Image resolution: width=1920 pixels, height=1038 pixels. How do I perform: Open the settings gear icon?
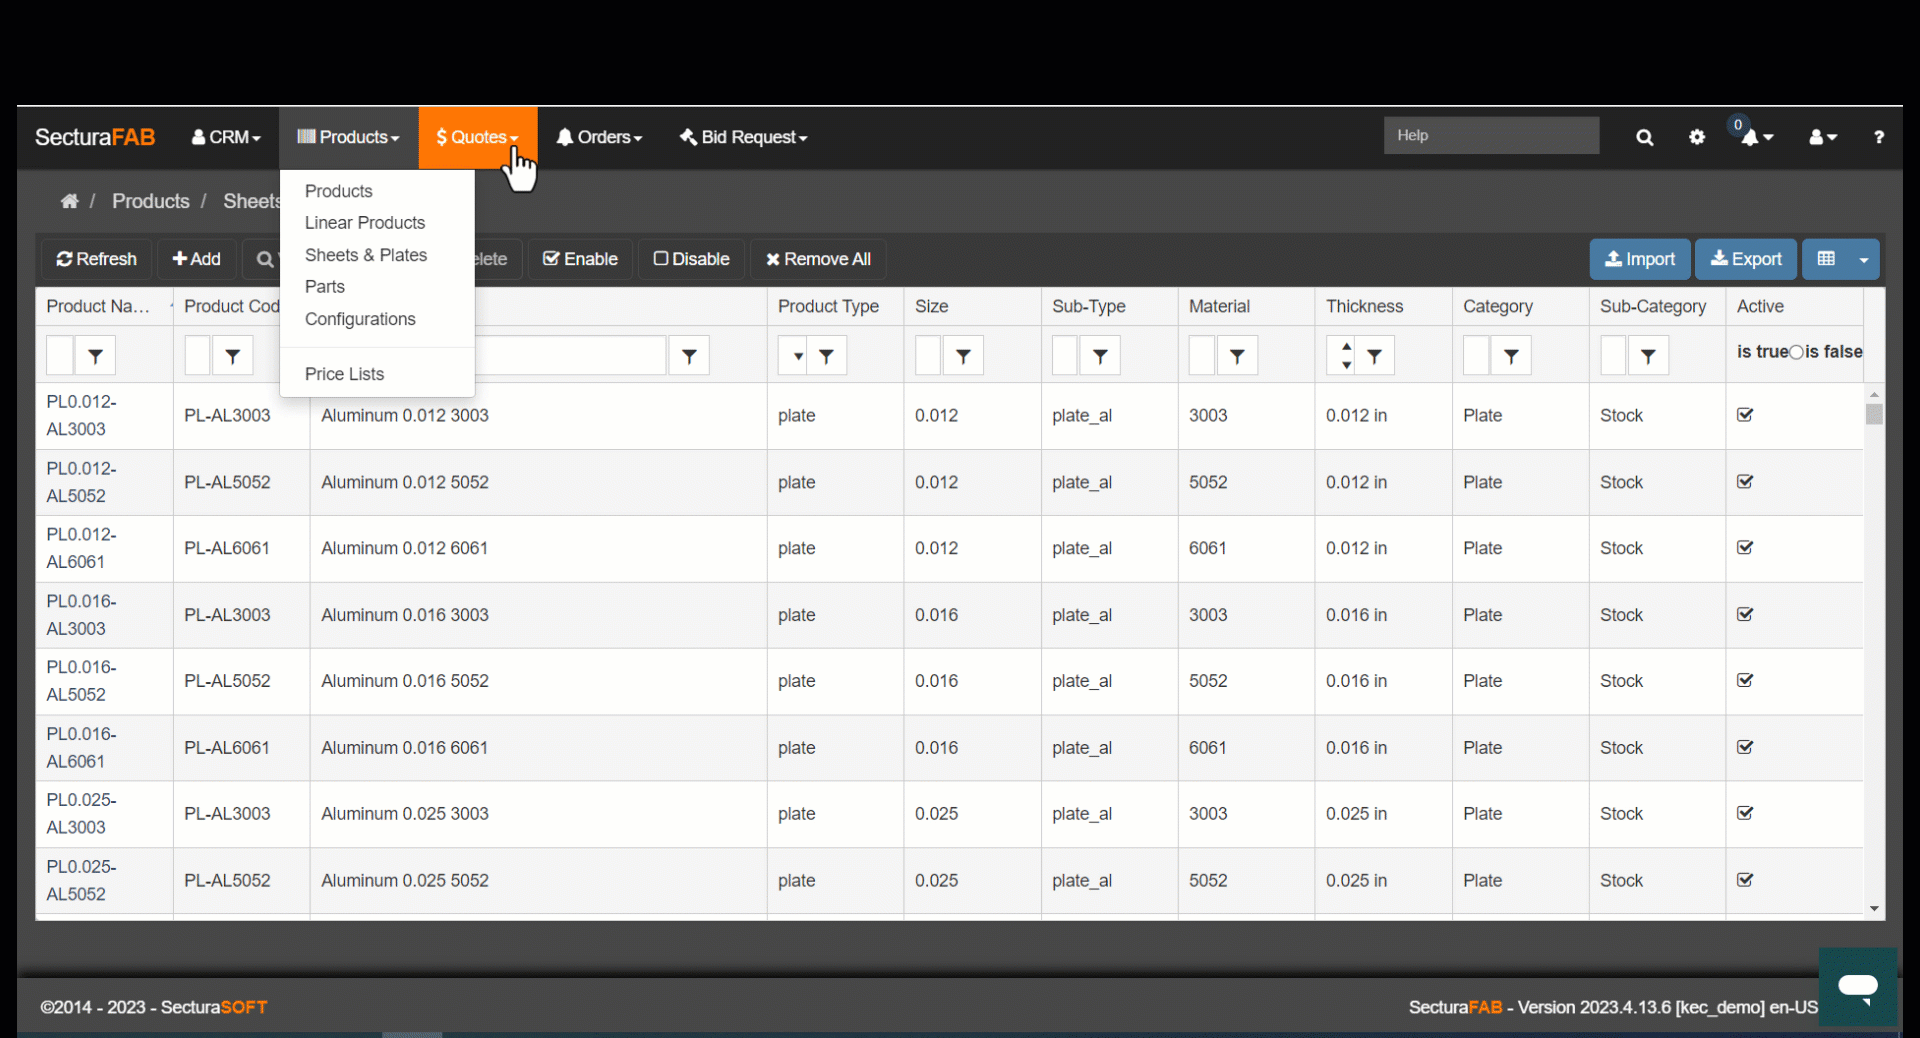pyautogui.click(x=1697, y=137)
